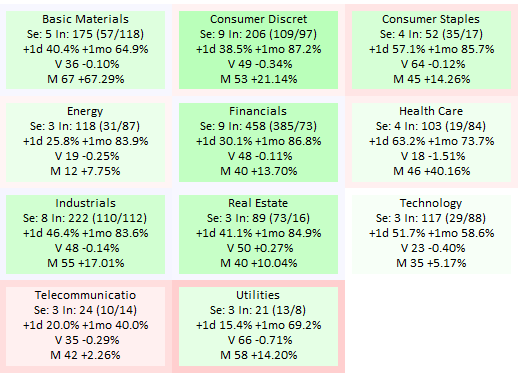Click Basic Materials M 67 +67.29% line

86,79
